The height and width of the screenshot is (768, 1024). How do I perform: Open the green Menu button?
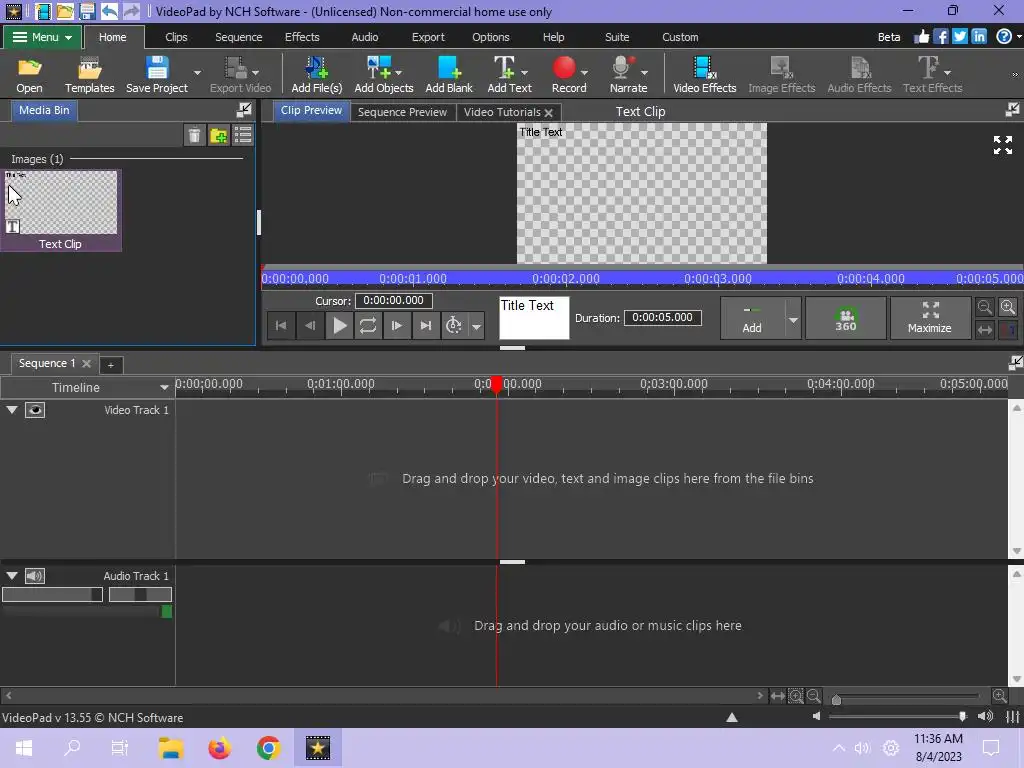point(42,37)
